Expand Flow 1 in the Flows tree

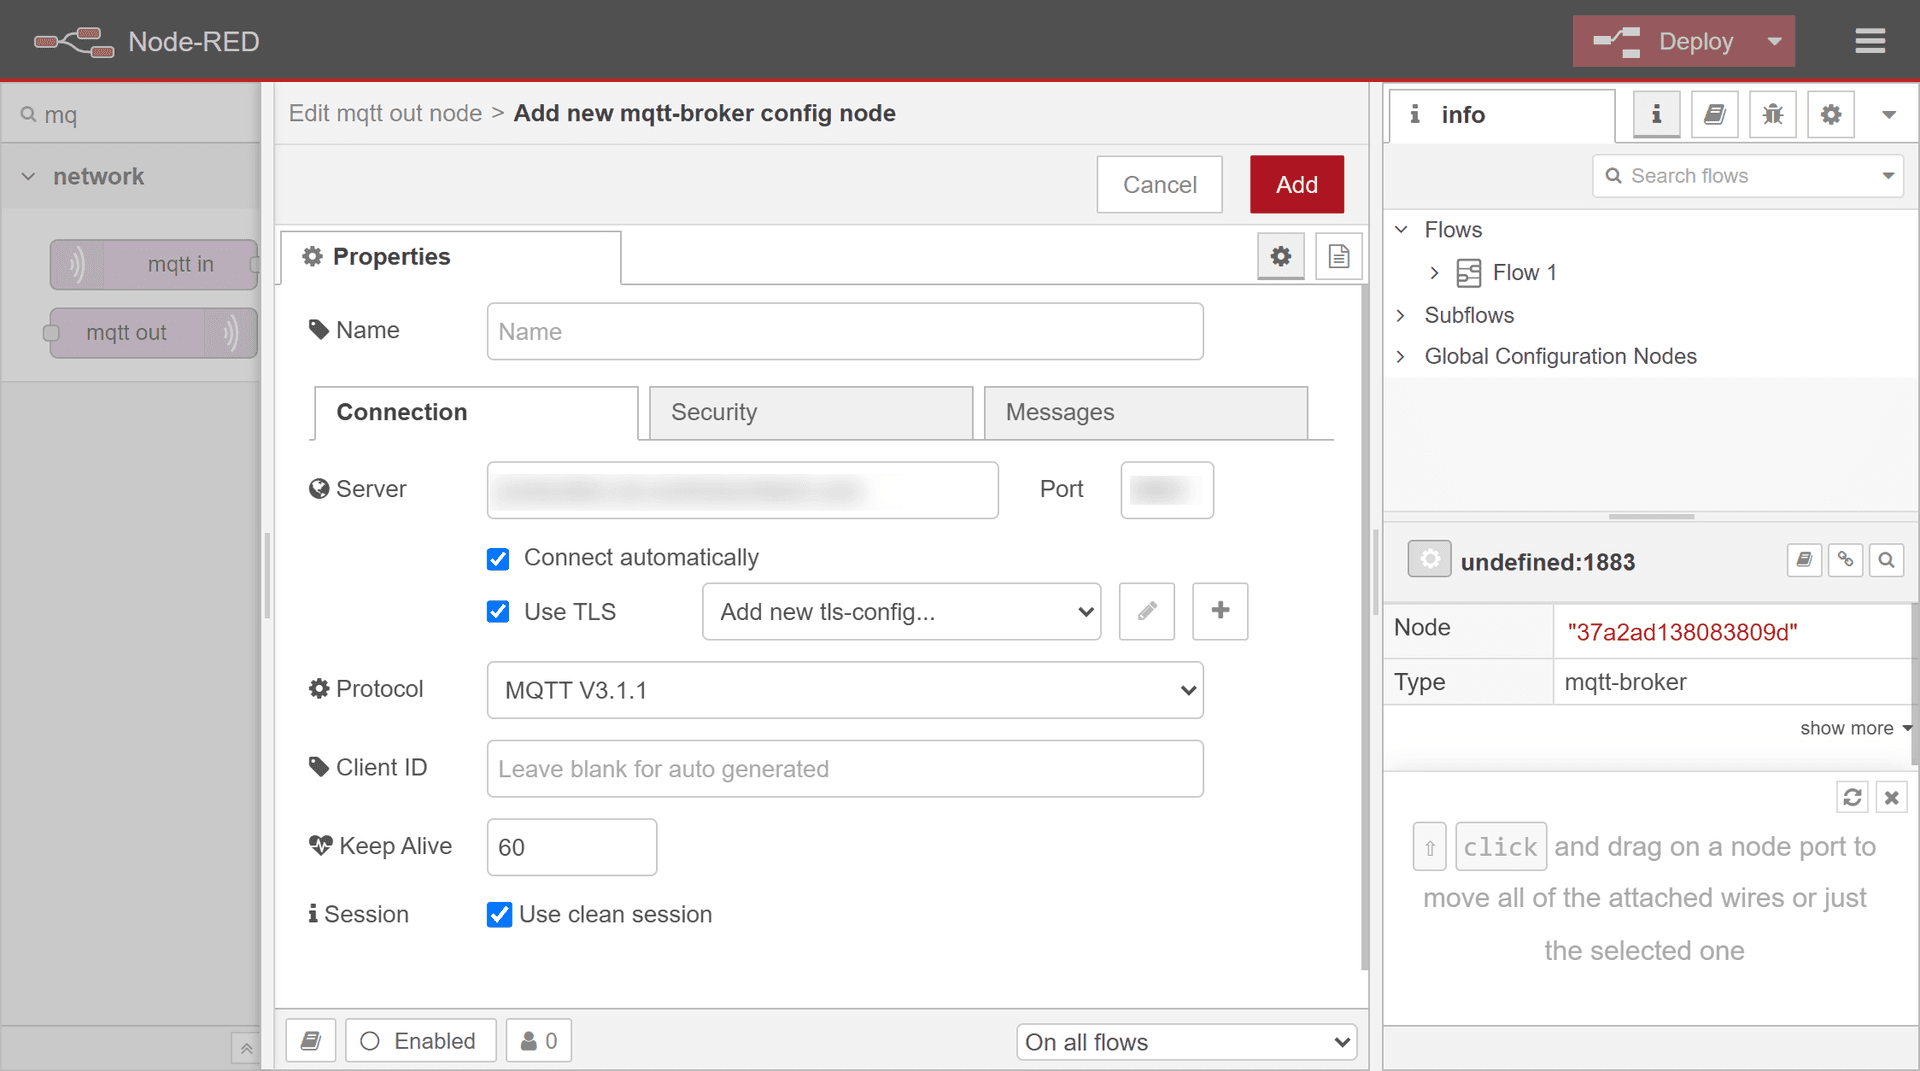point(1434,272)
